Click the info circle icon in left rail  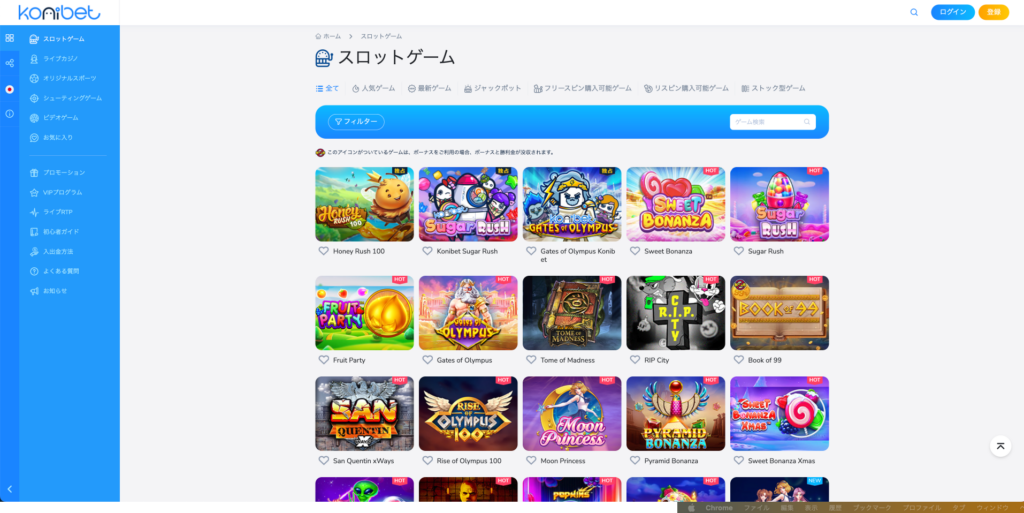(x=9, y=114)
